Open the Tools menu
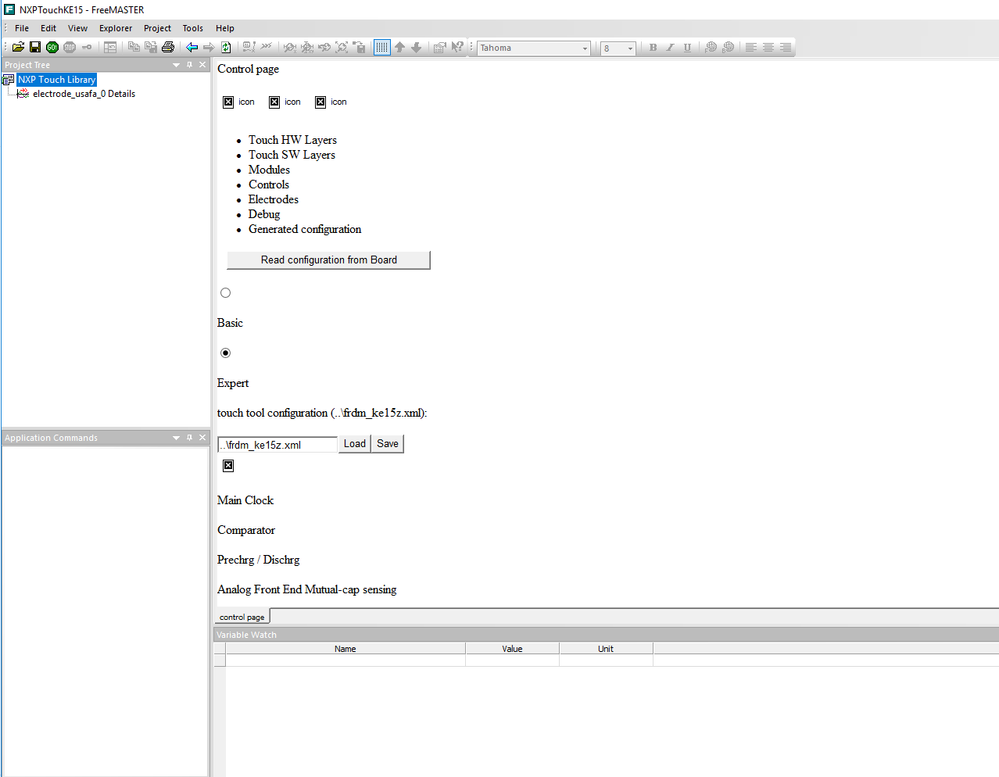This screenshot has width=999, height=777. coord(192,28)
